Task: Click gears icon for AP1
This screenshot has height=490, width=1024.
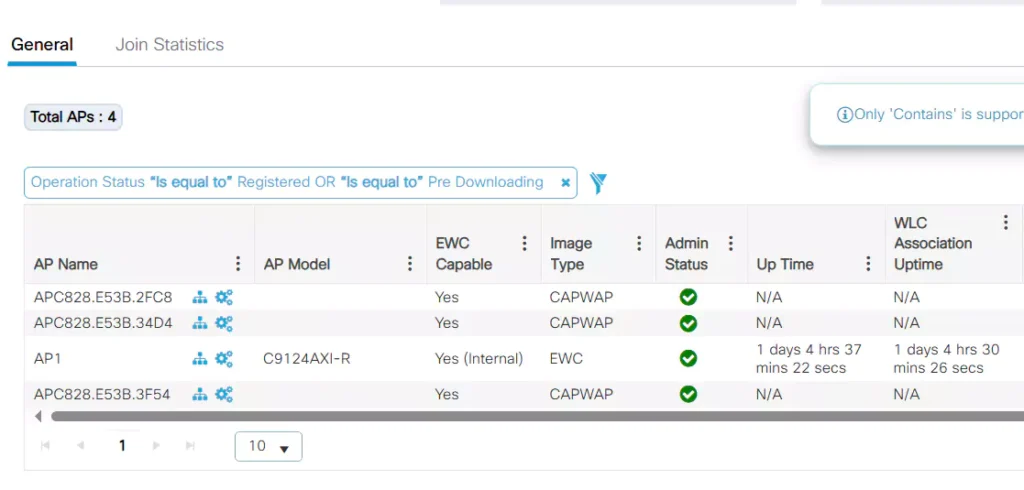Action: coord(224,358)
